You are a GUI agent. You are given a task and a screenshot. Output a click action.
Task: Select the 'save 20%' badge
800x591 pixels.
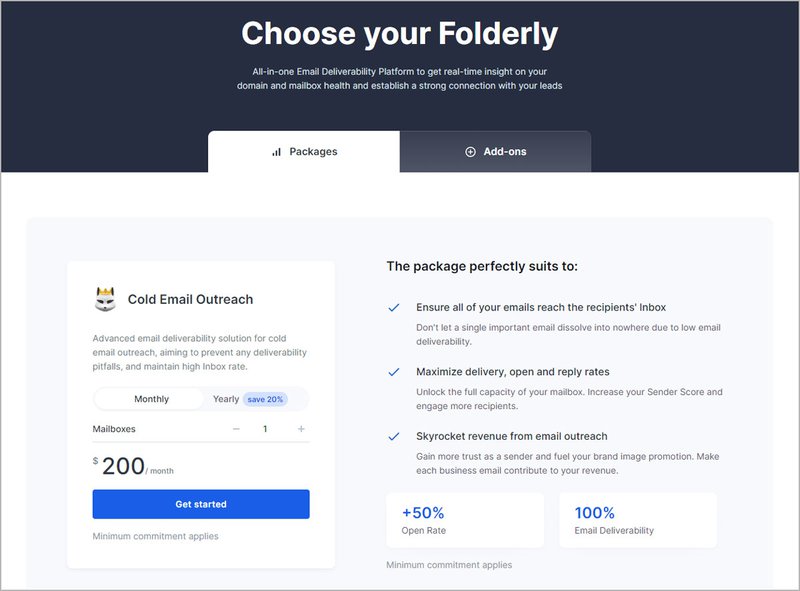[264, 398]
